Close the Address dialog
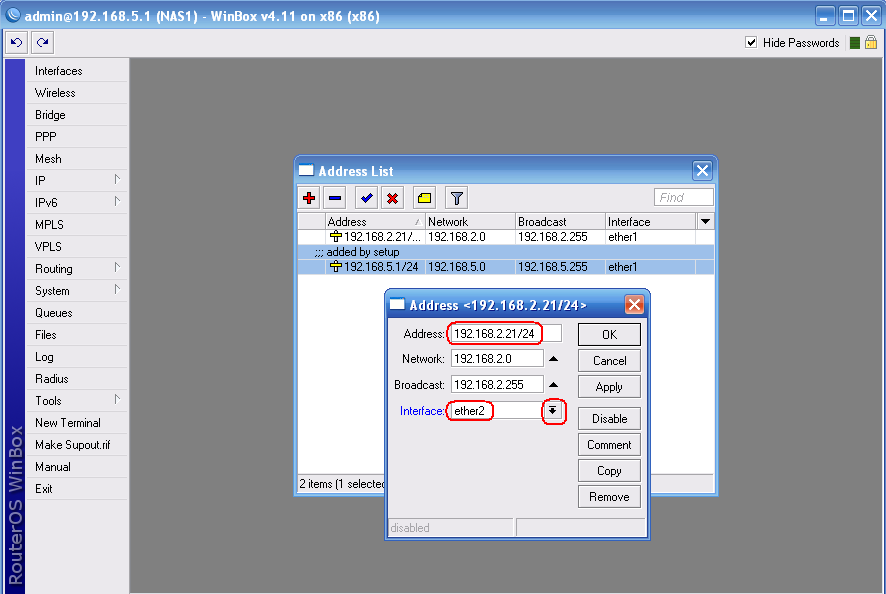Image resolution: width=886 pixels, height=594 pixels. [634, 305]
